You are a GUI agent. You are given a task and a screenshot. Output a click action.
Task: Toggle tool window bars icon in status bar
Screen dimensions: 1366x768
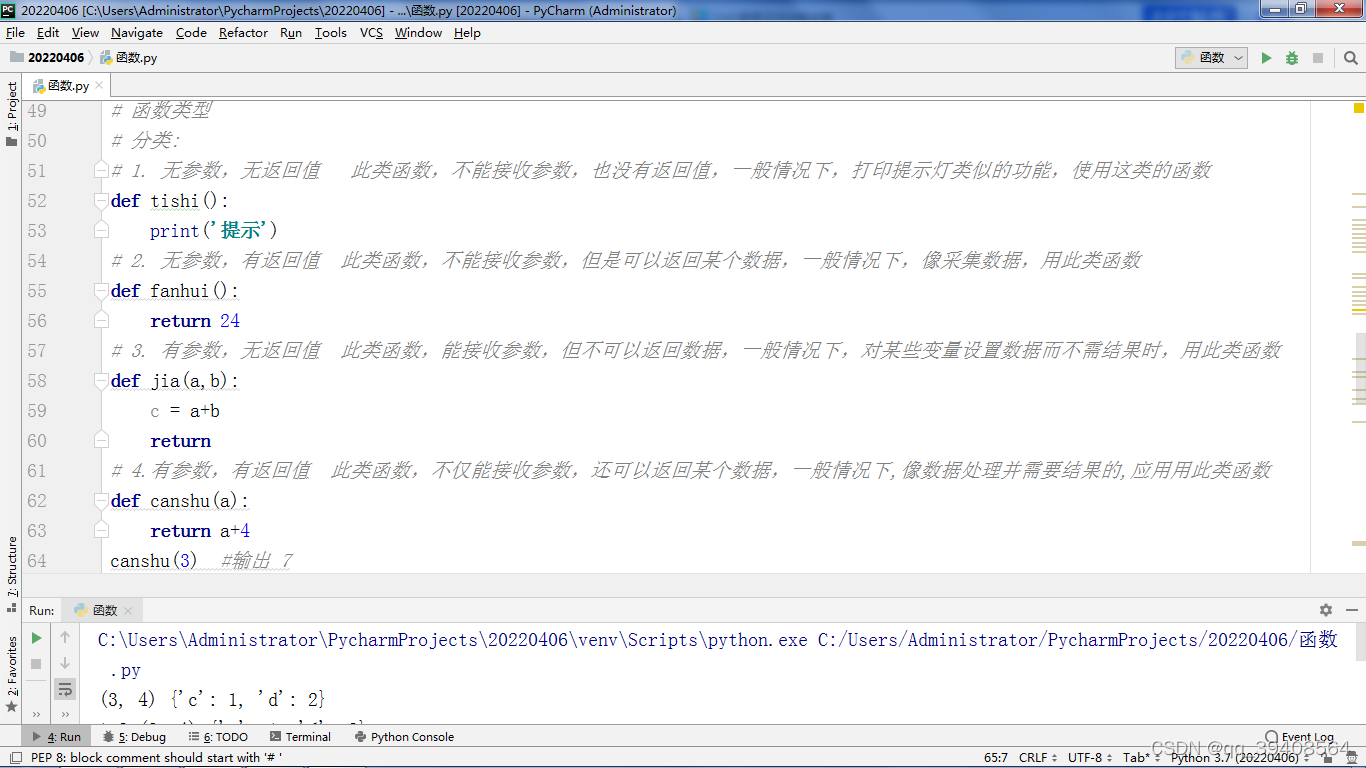14,758
